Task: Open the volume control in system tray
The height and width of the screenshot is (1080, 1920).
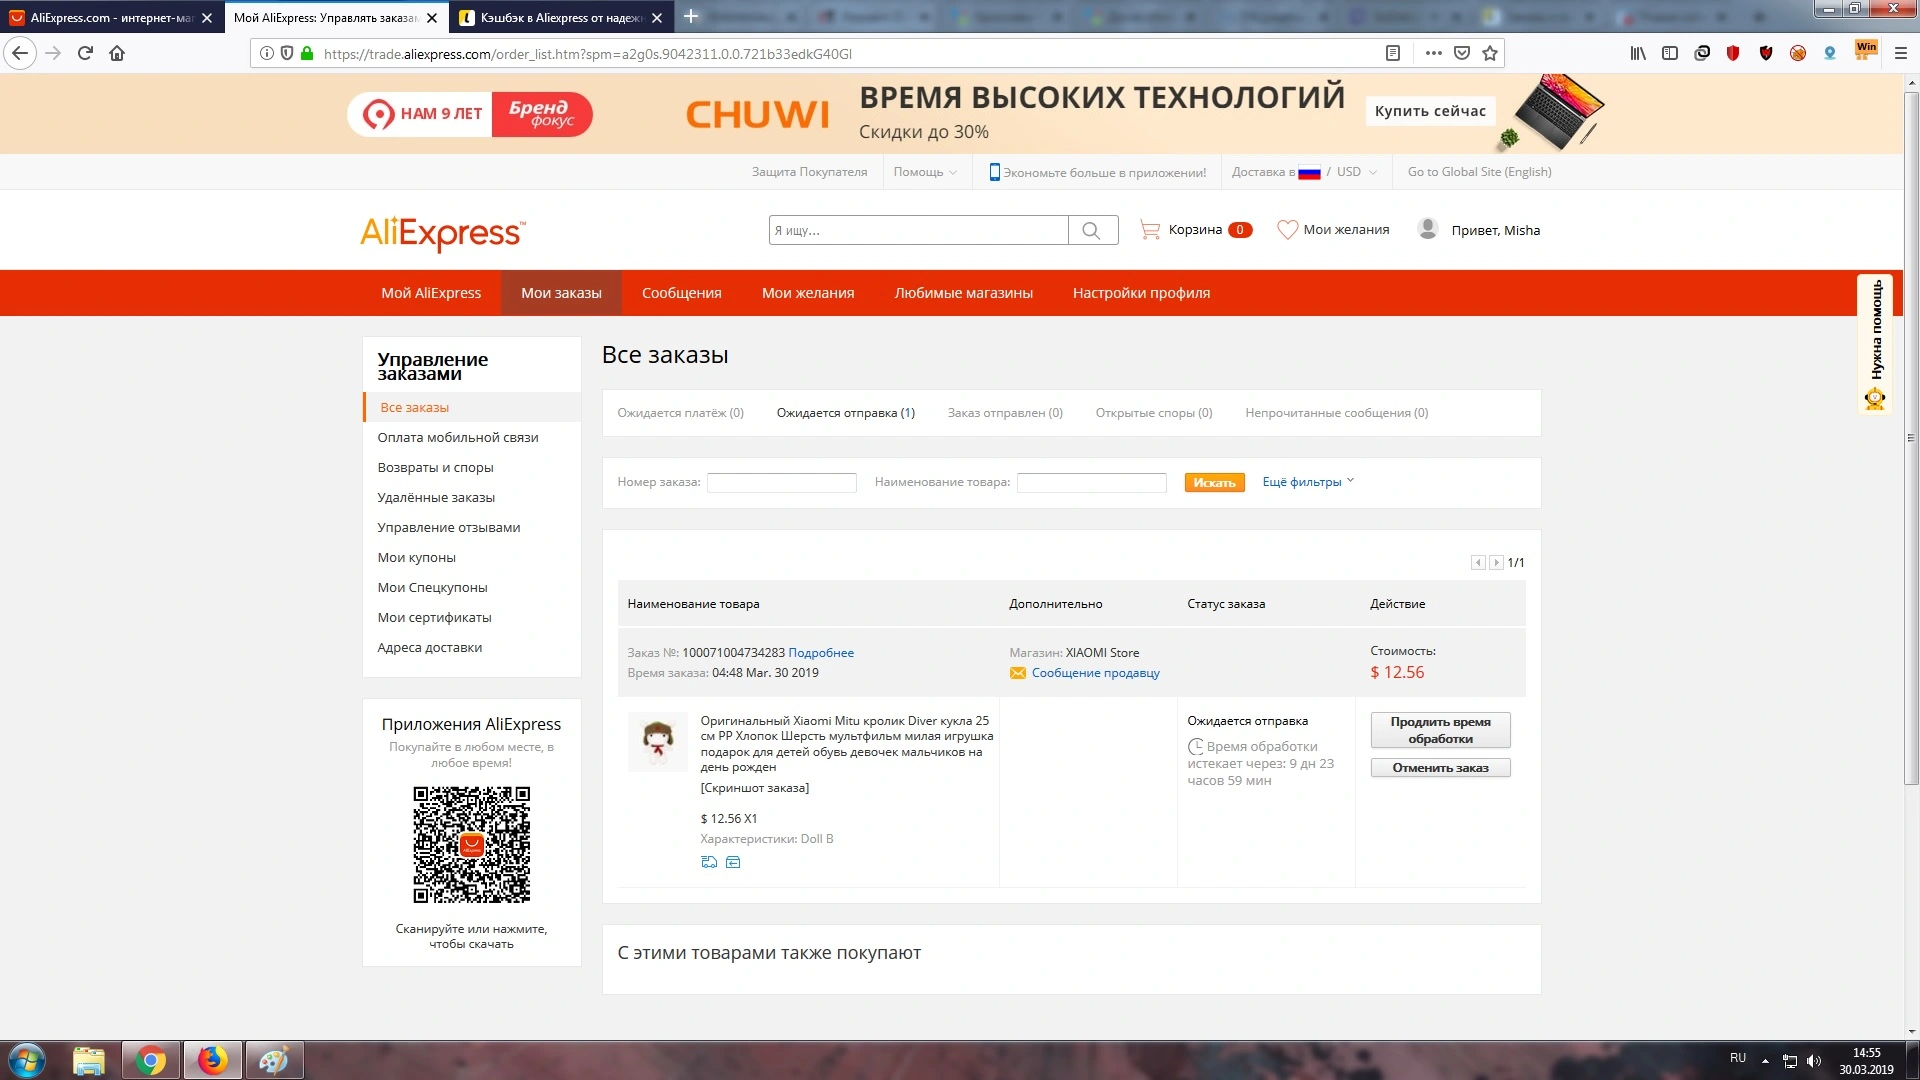Action: point(1814,1061)
